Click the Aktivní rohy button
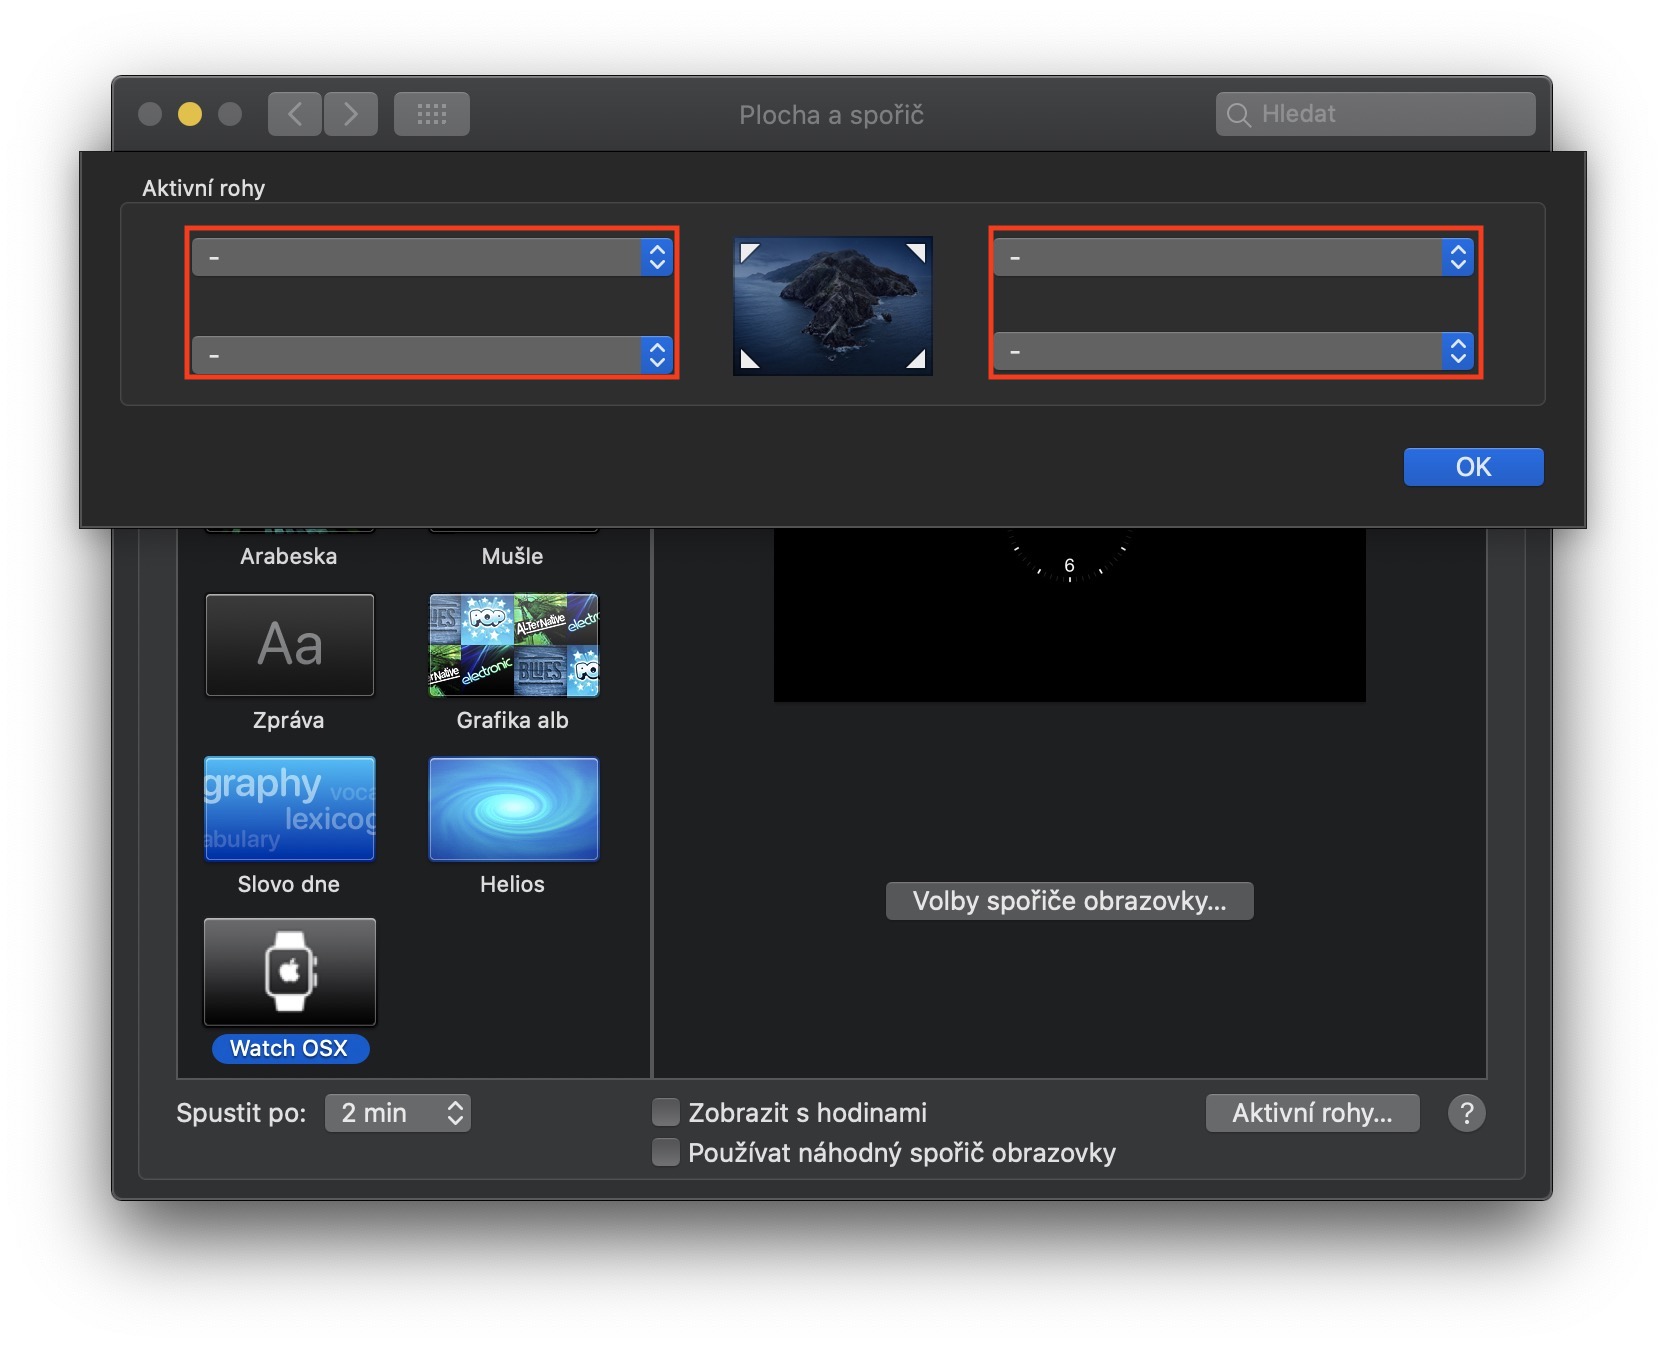Screen dimensions: 1664x1348 point(1312,1113)
